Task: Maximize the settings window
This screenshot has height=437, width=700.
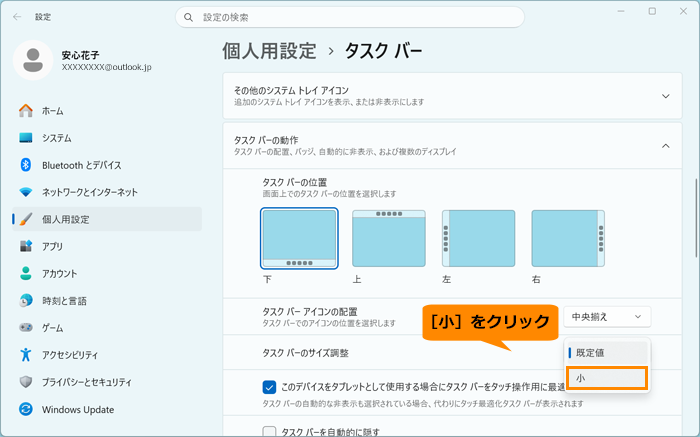Action: click(652, 11)
